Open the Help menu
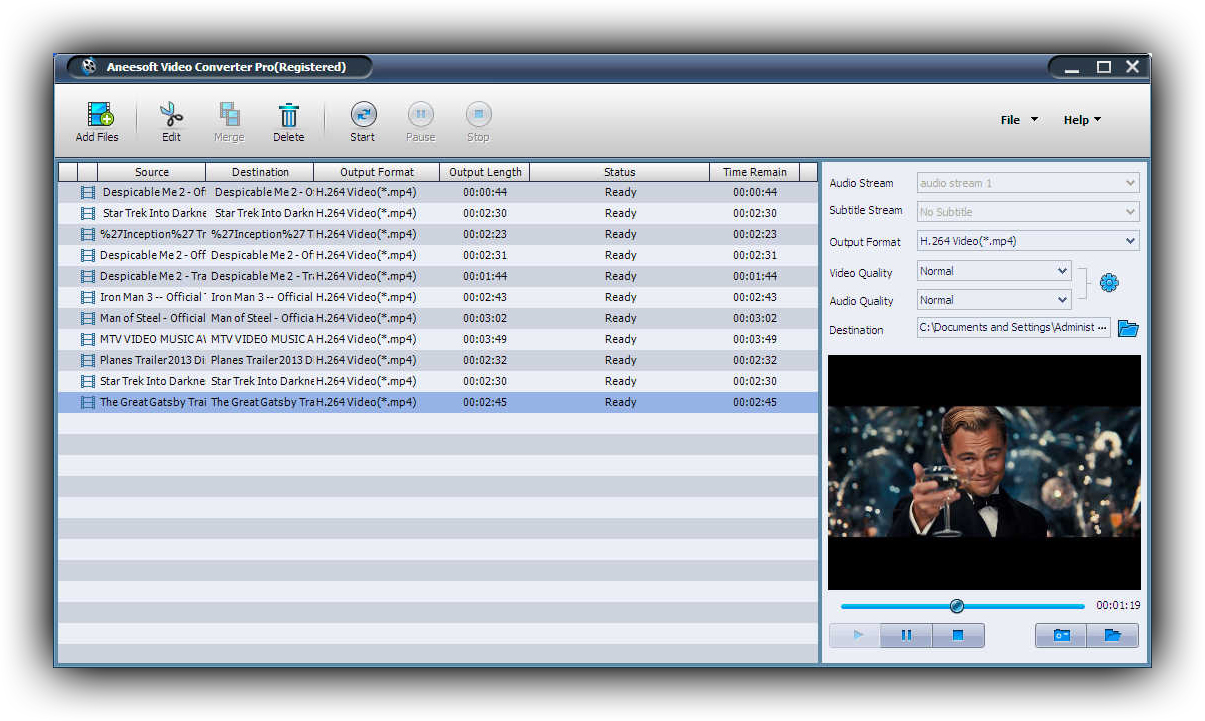Screen dimensions: 1205x721 point(1082,120)
